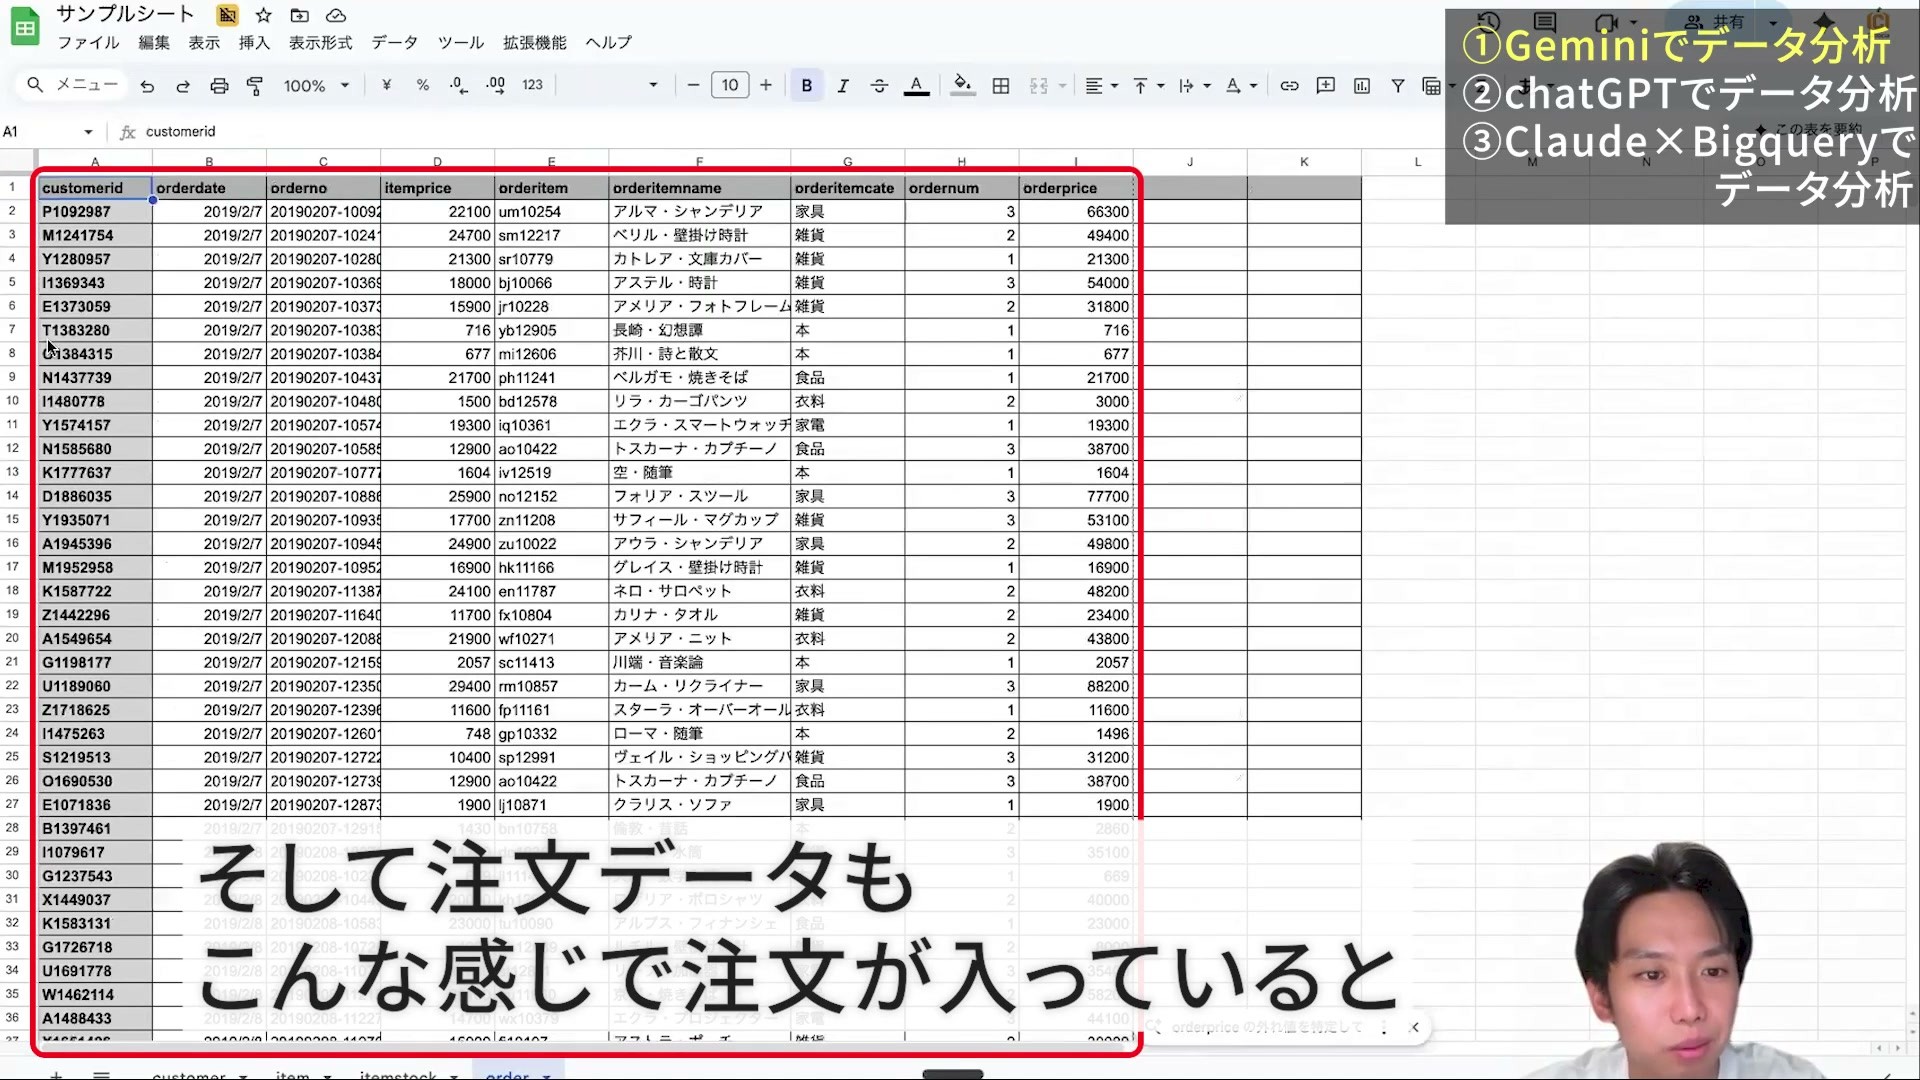Decrease decimal places button
Viewport: 1920px width, 1080px height.
click(459, 86)
